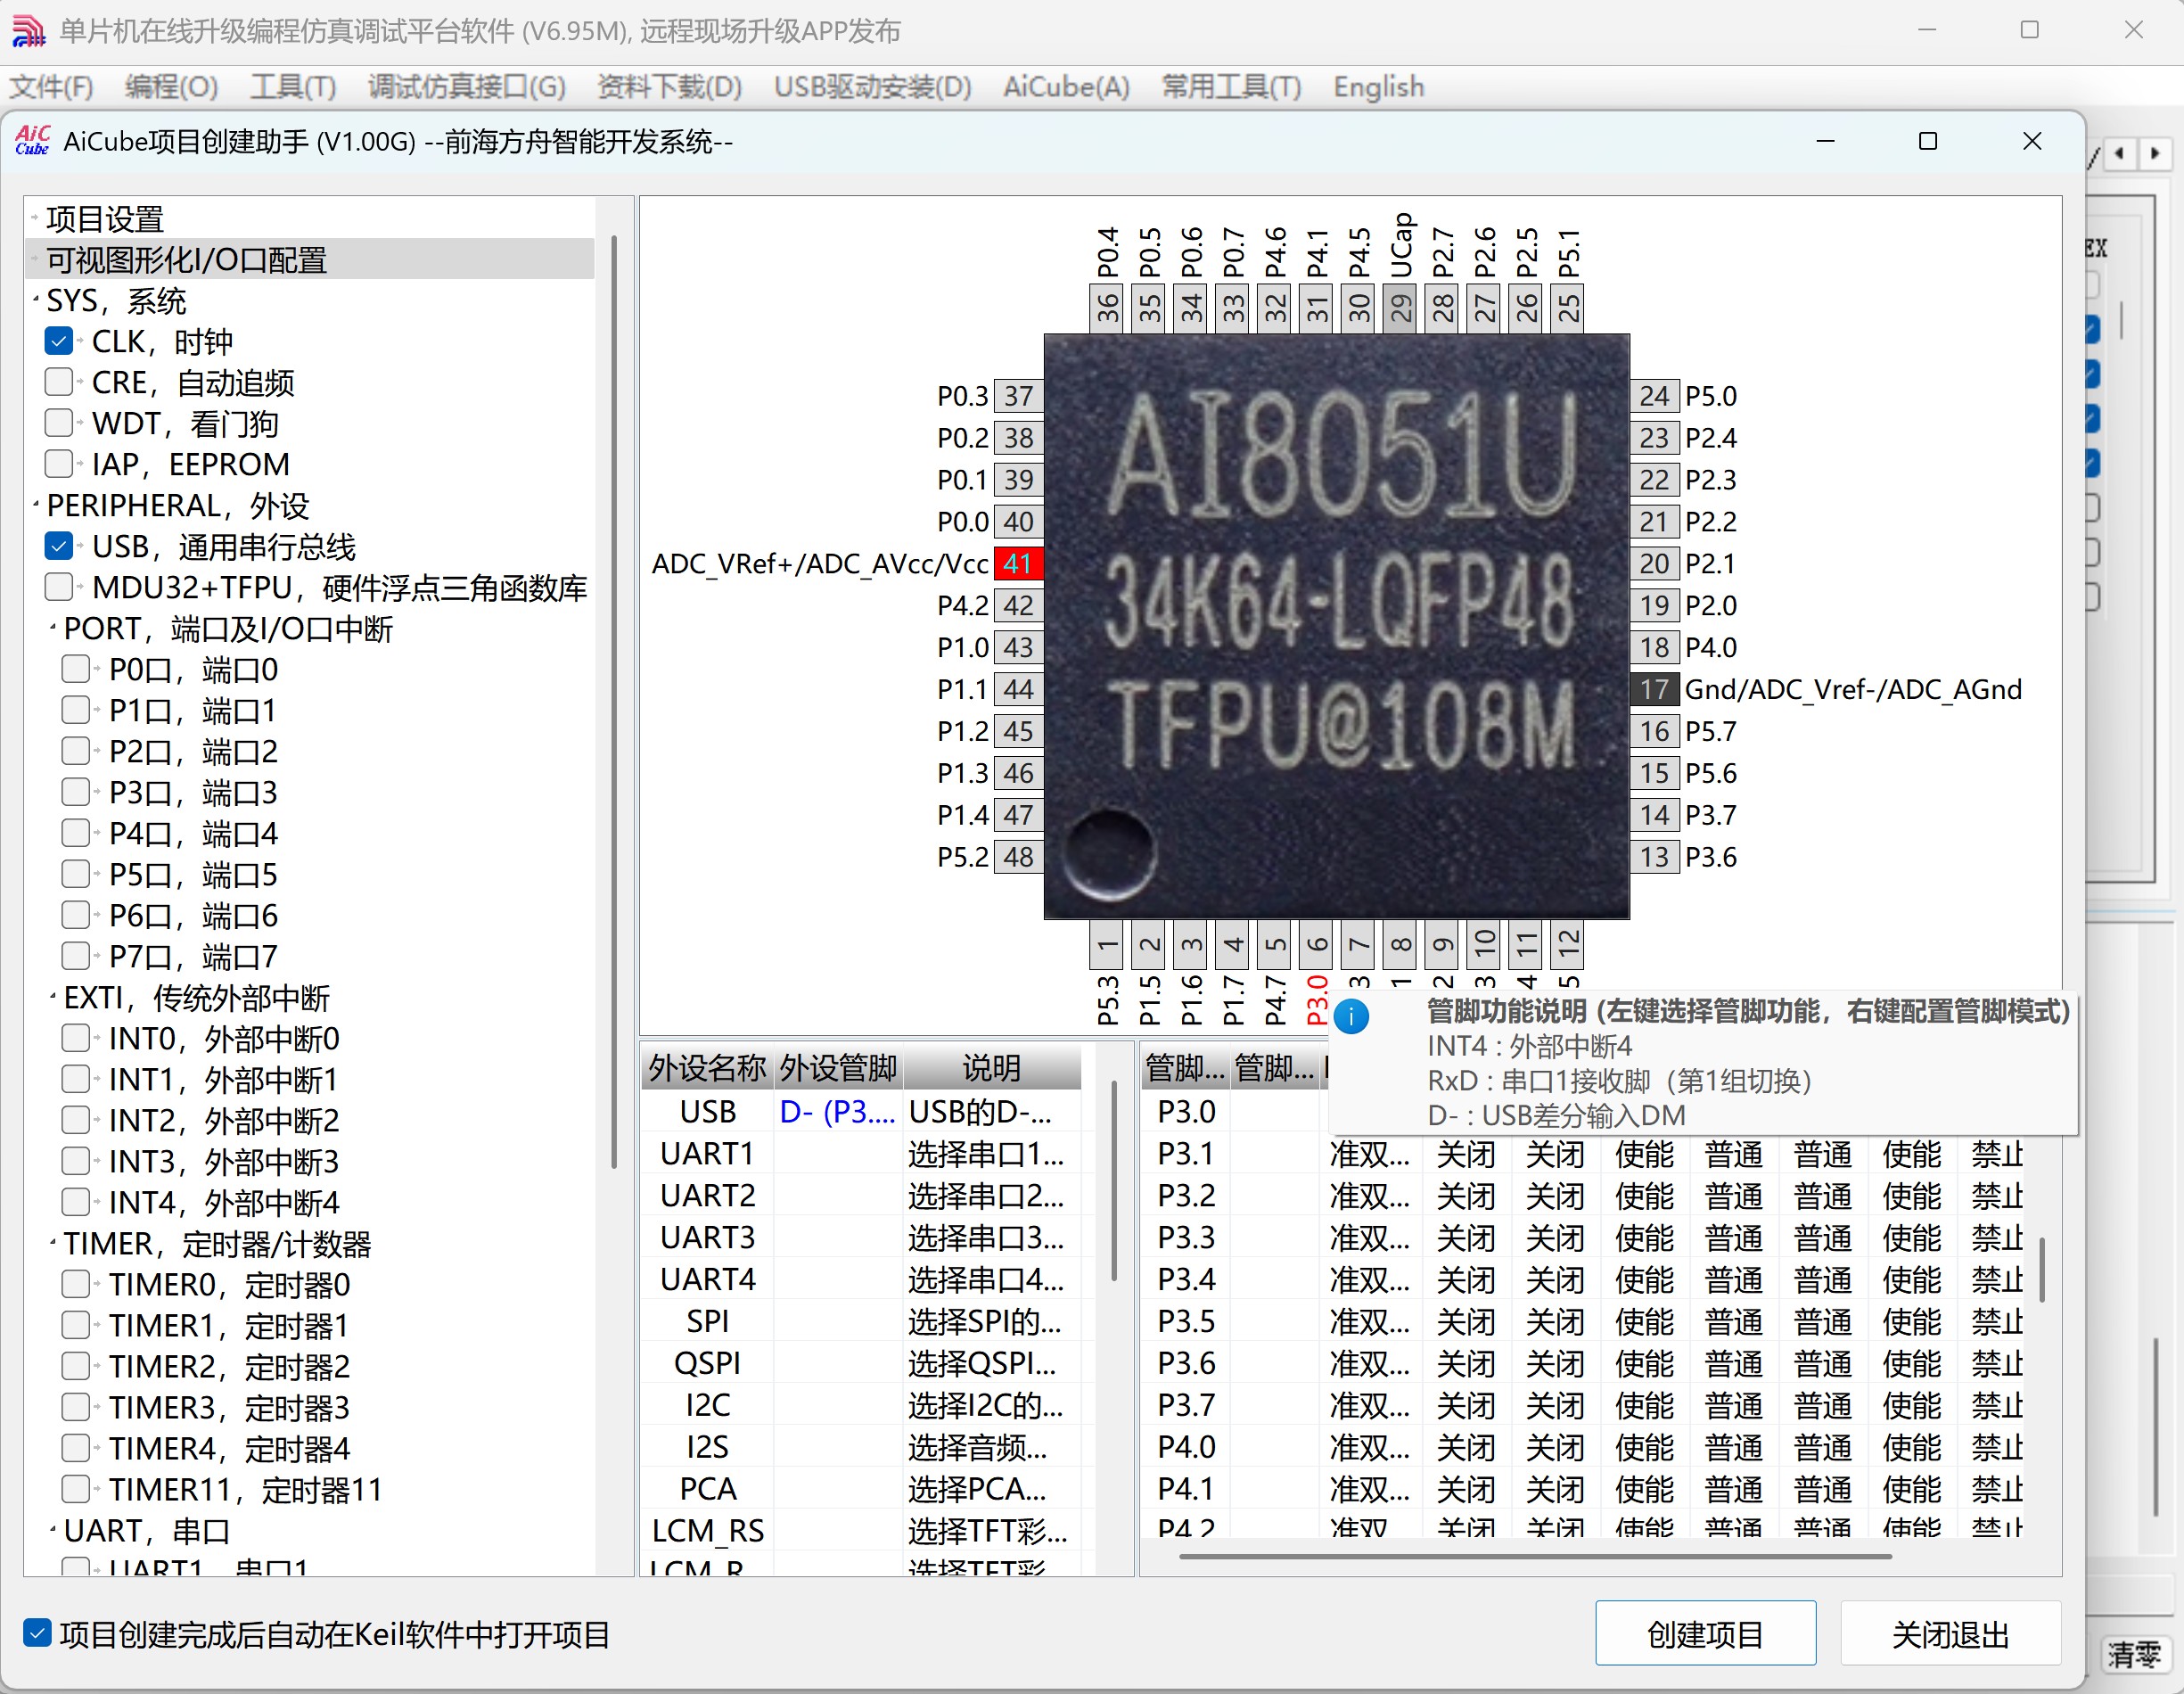This screenshot has width=2184, height=1694.
Task: Open the 文件(F) menu
Action: (52, 87)
